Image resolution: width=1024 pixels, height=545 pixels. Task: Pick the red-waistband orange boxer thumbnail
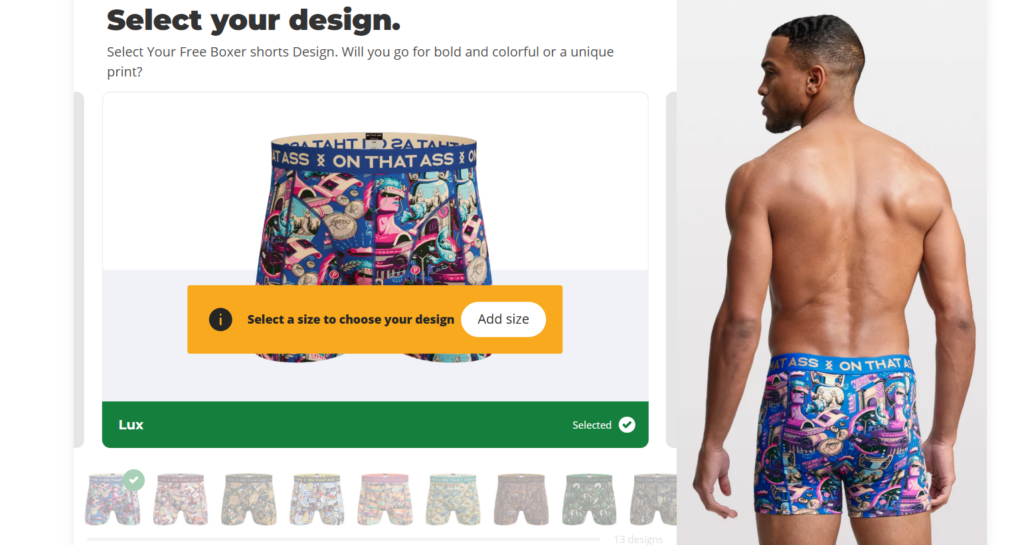(x=385, y=499)
